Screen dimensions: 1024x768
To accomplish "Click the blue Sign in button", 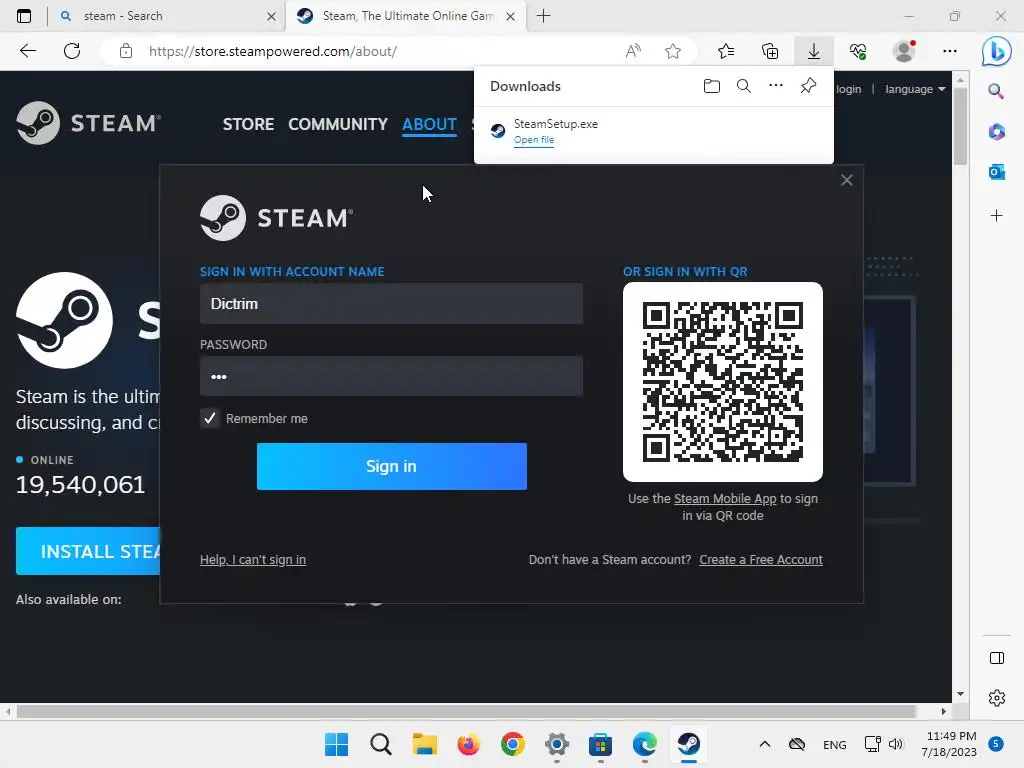I will pos(392,466).
